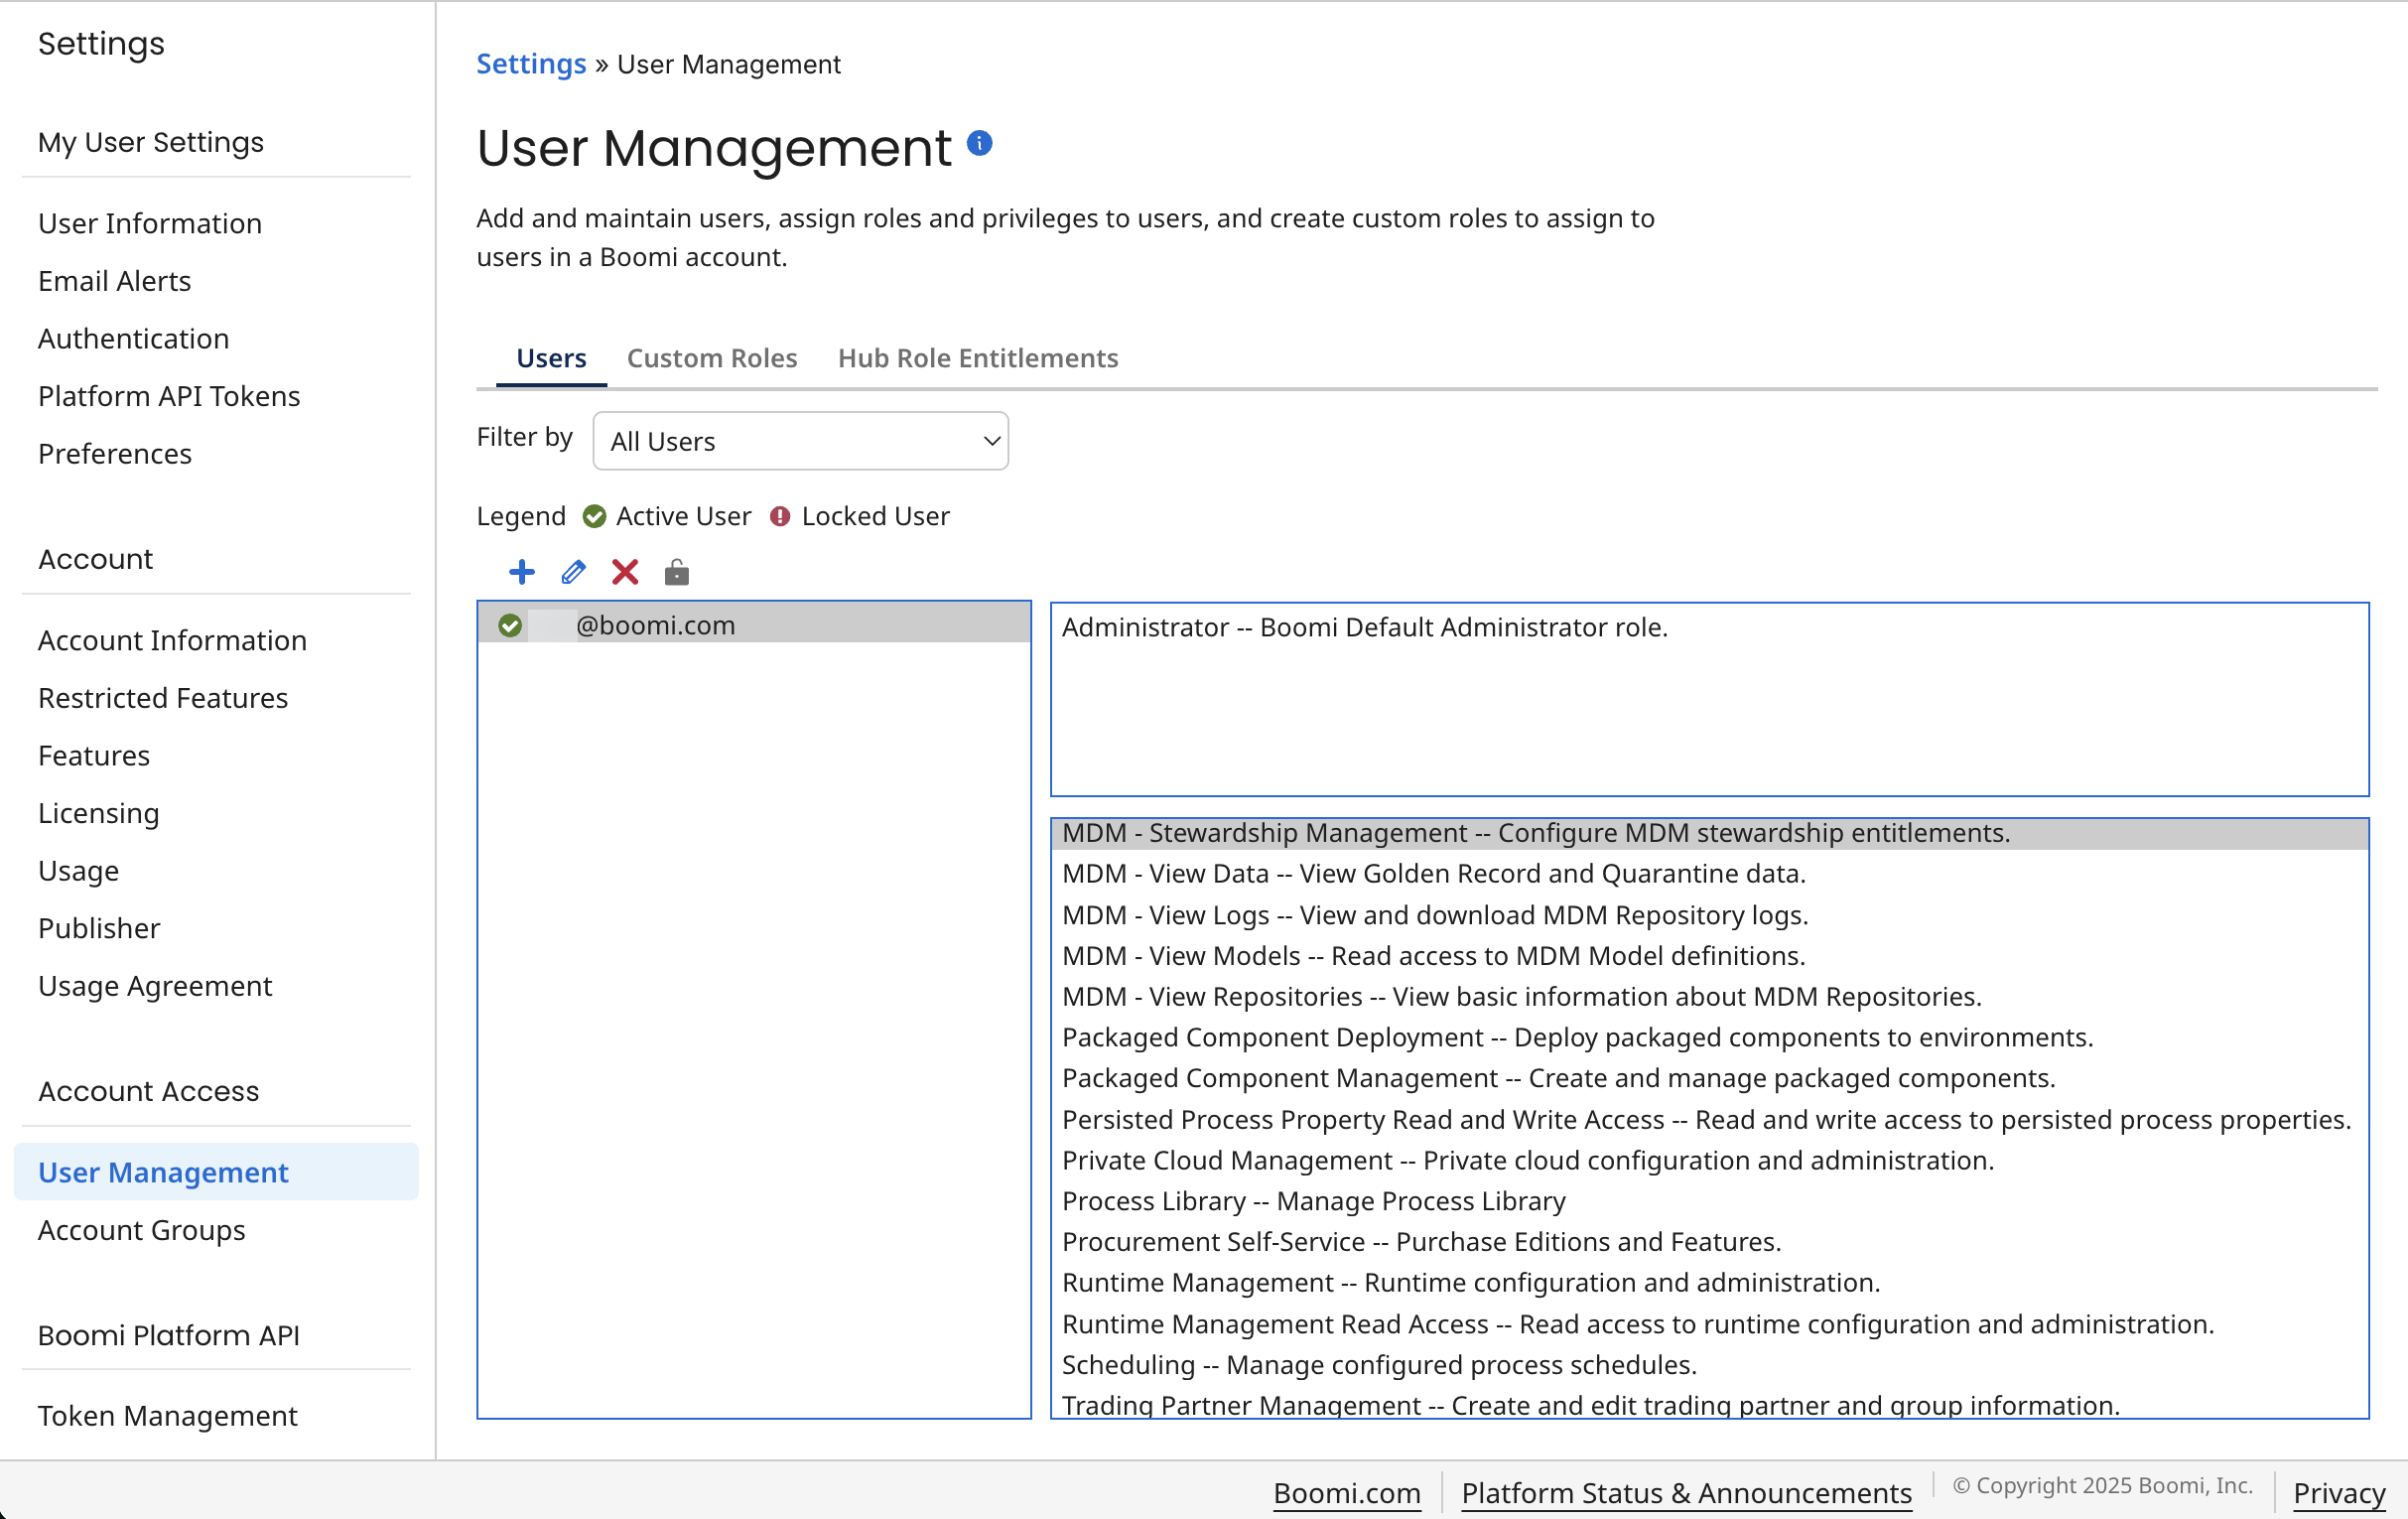Add a new user with the plus icon
2408x1519 pixels.
pos(521,572)
